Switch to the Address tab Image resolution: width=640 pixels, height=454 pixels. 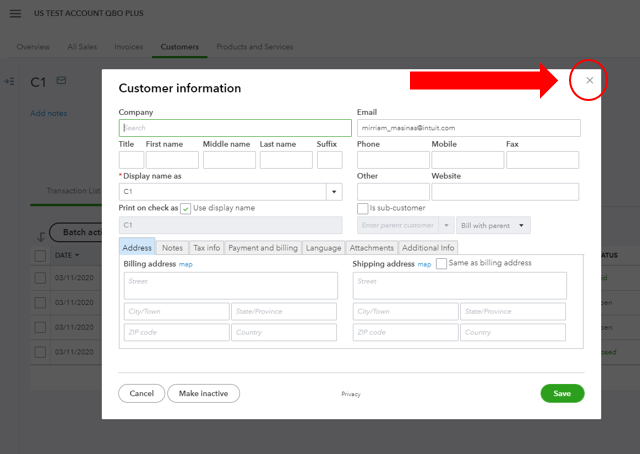(x=137, y=248)
